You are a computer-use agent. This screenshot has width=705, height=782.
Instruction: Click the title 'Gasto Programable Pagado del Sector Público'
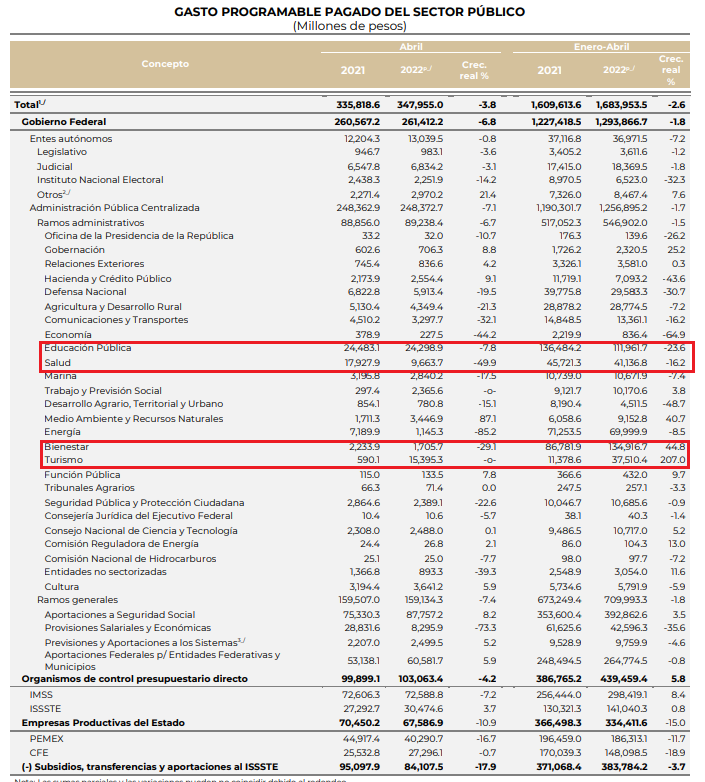[x=349, y=12]
